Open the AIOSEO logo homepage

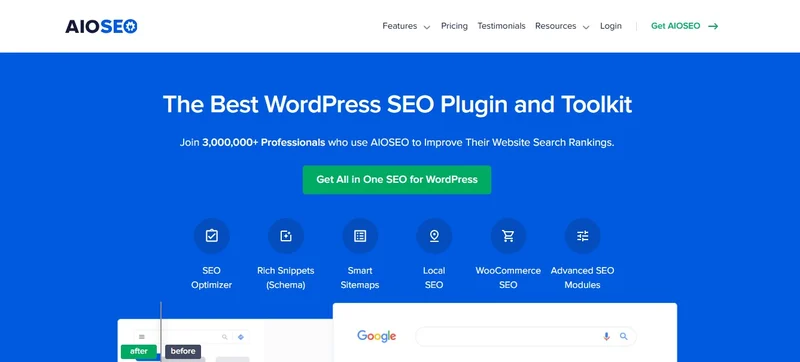101,26
